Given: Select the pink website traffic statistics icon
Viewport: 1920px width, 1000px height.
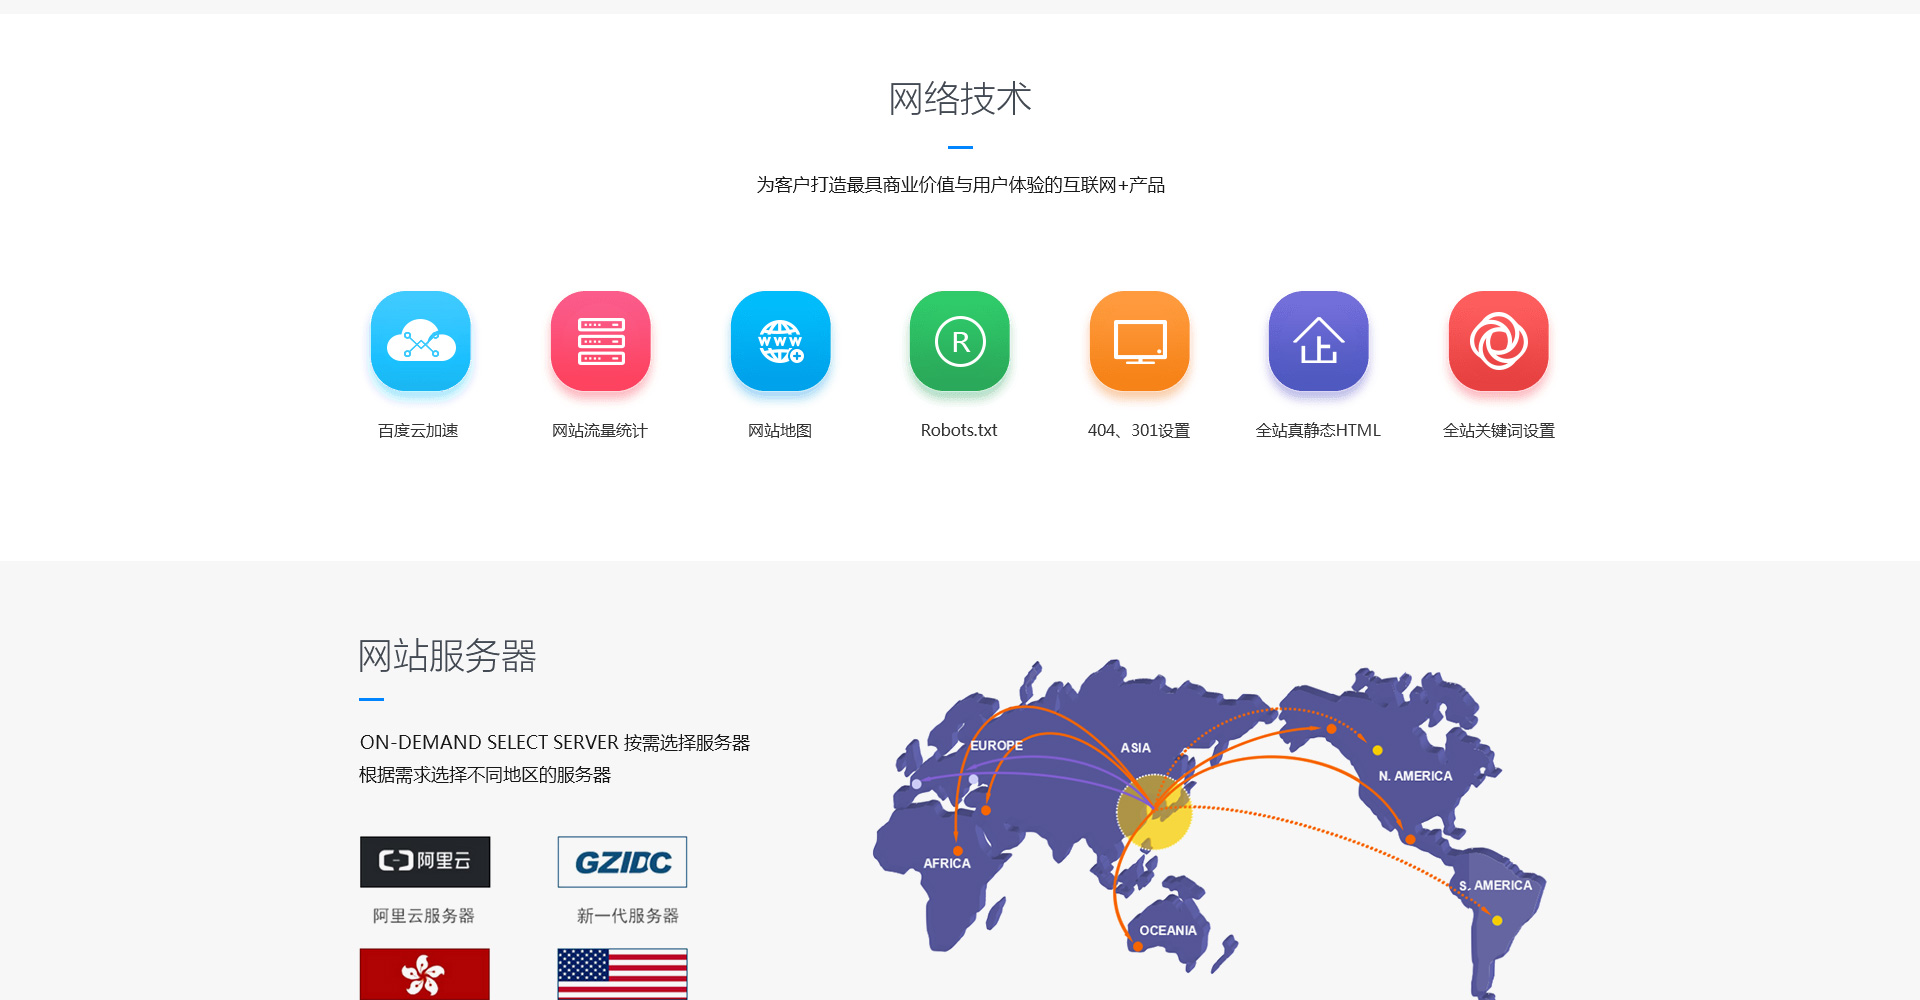Looking at the screenshot, I should click(x=600, y=341).
